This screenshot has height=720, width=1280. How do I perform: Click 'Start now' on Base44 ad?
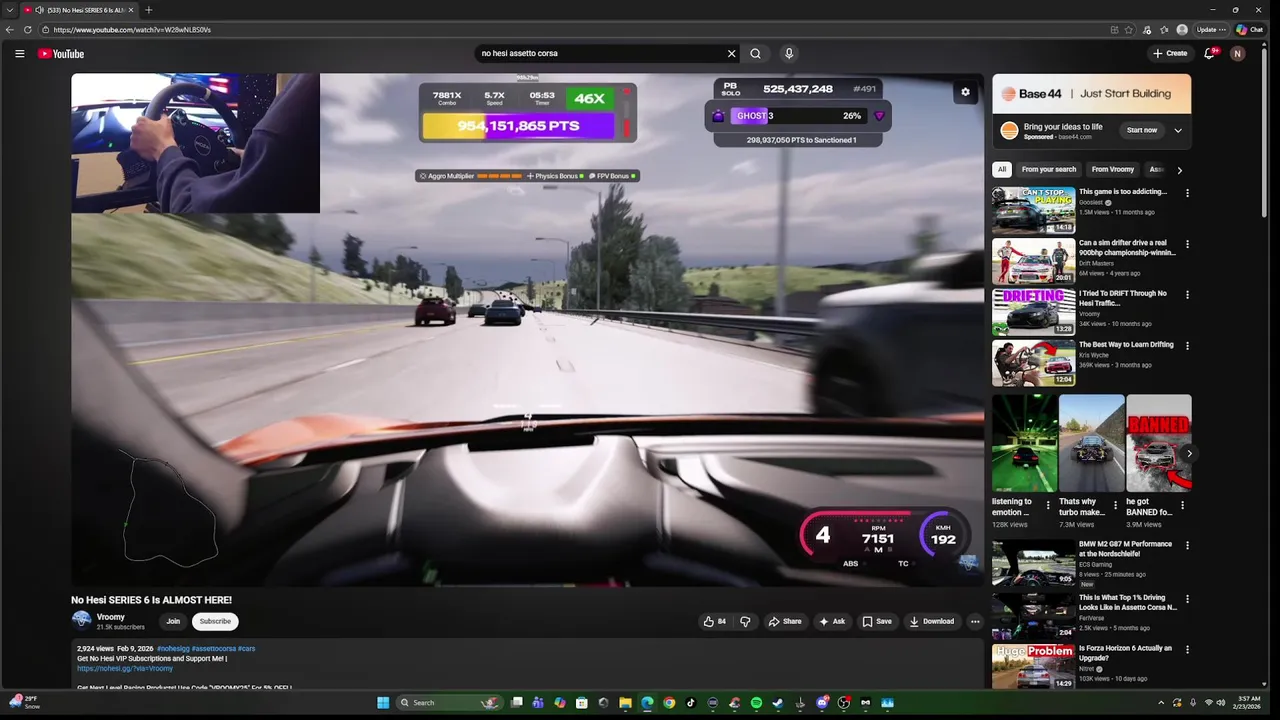tap(1142, 130)
